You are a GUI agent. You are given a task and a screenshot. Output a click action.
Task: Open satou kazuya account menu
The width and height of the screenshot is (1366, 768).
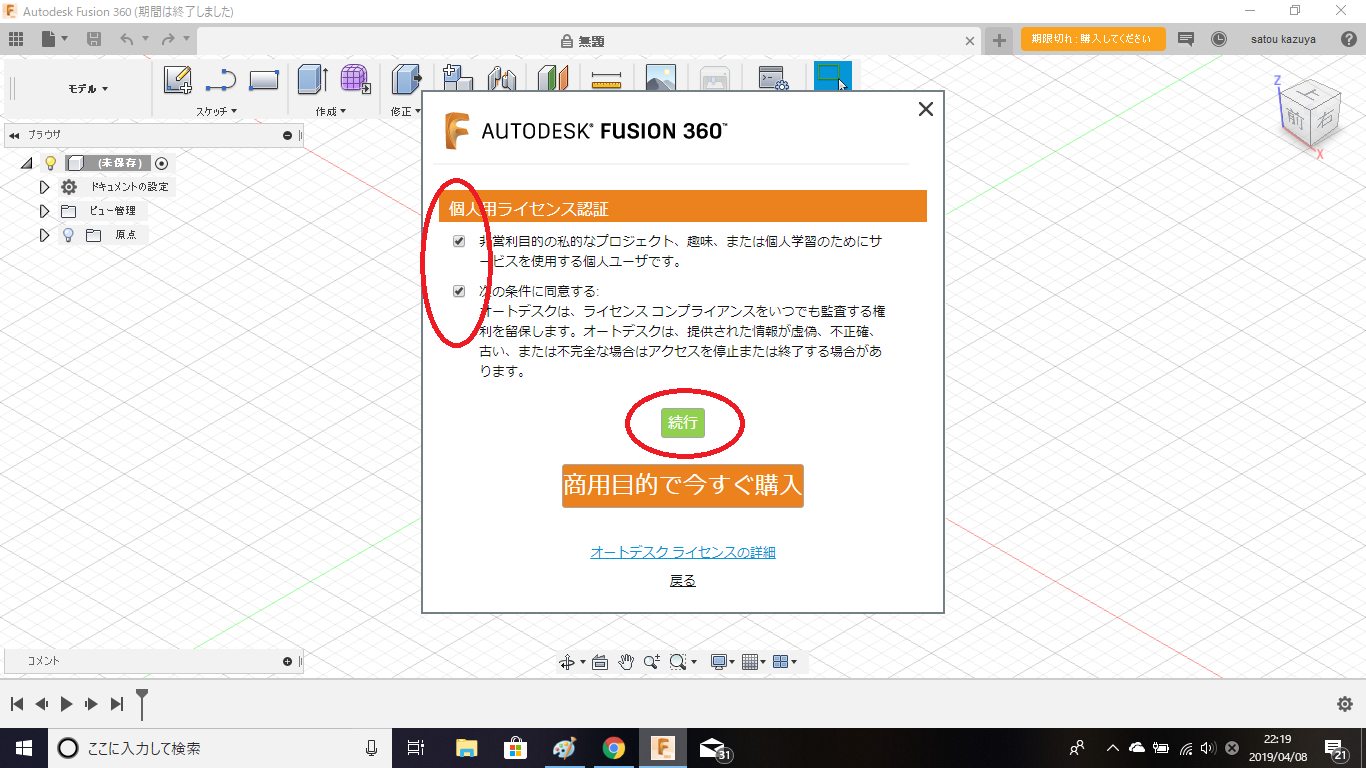coord(1283,39)
